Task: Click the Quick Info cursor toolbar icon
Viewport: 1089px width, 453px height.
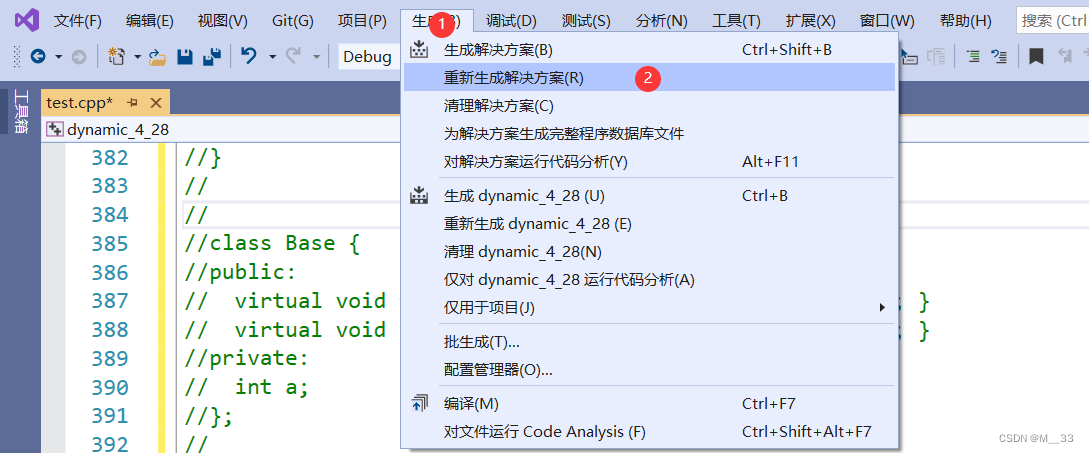Action: click(910, 56)
